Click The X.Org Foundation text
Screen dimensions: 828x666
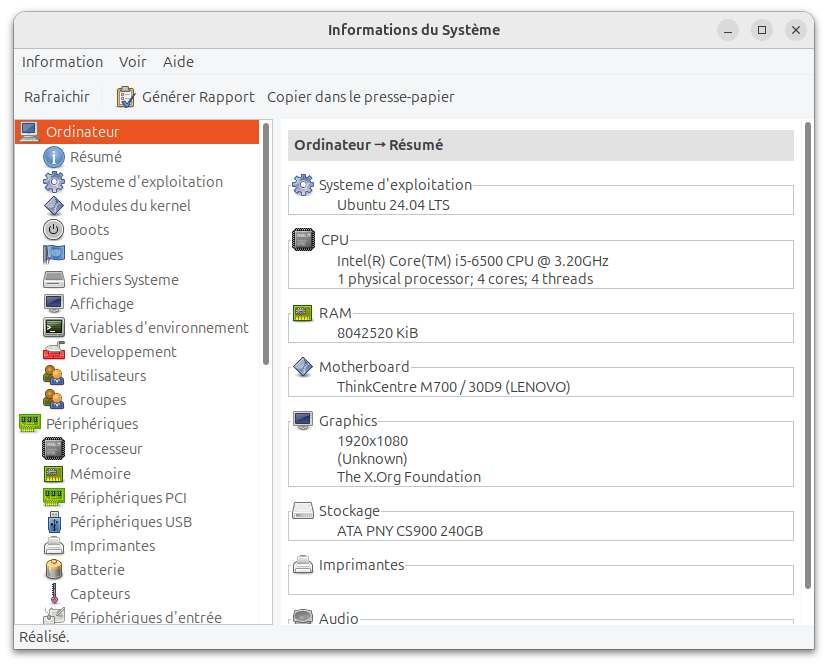409,476
